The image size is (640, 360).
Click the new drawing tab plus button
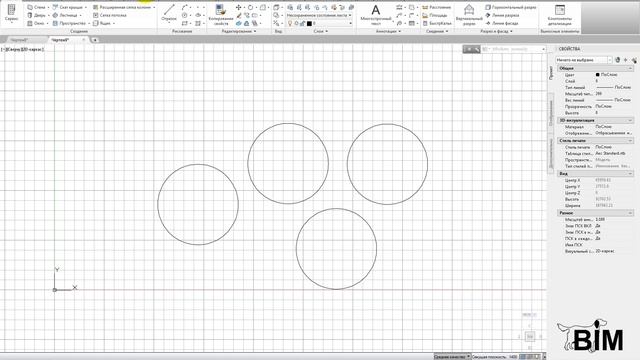[95, 40]
